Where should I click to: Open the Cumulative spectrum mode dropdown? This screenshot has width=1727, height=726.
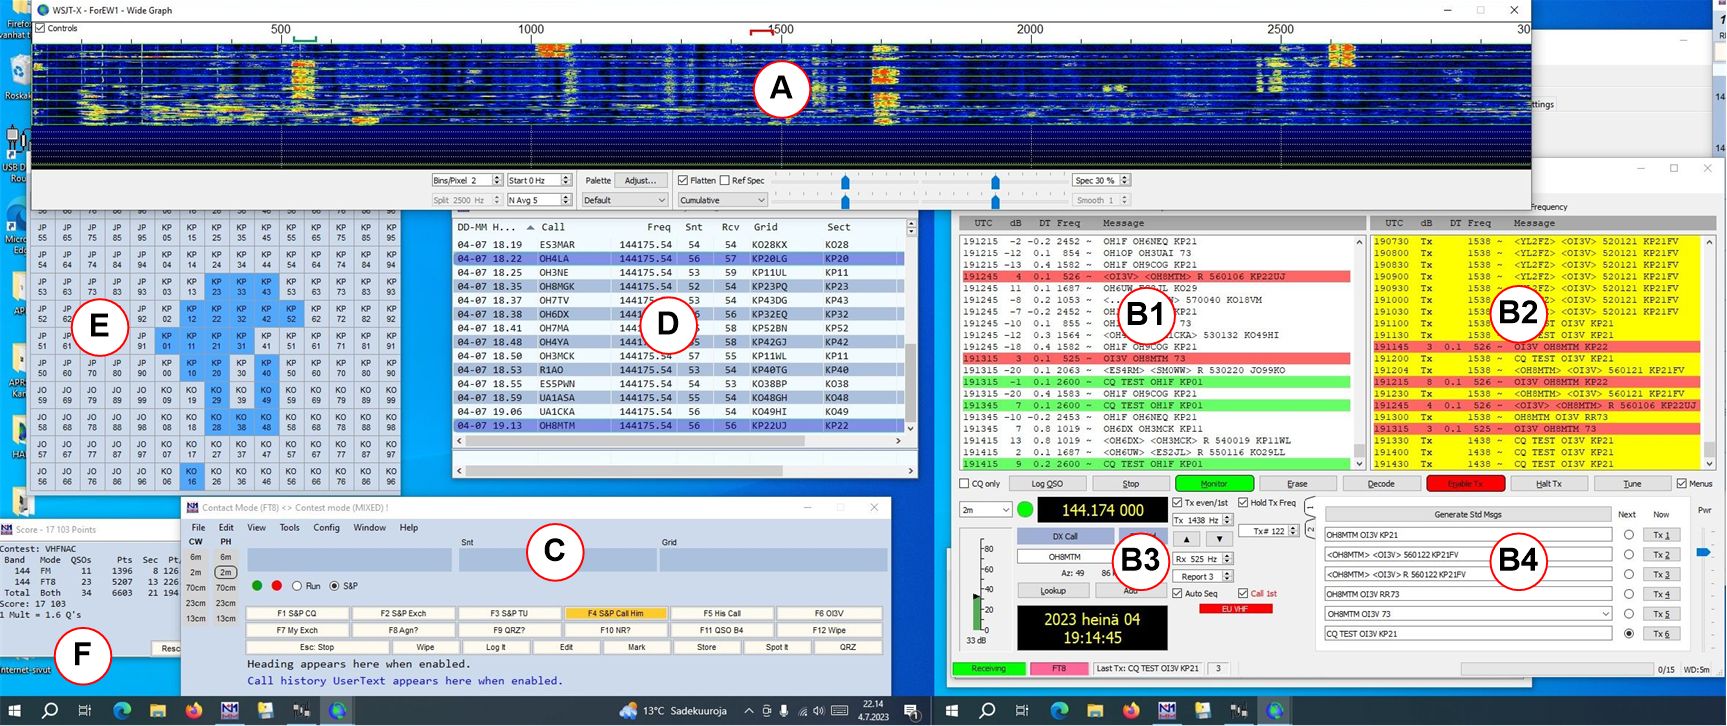(722, 200)
